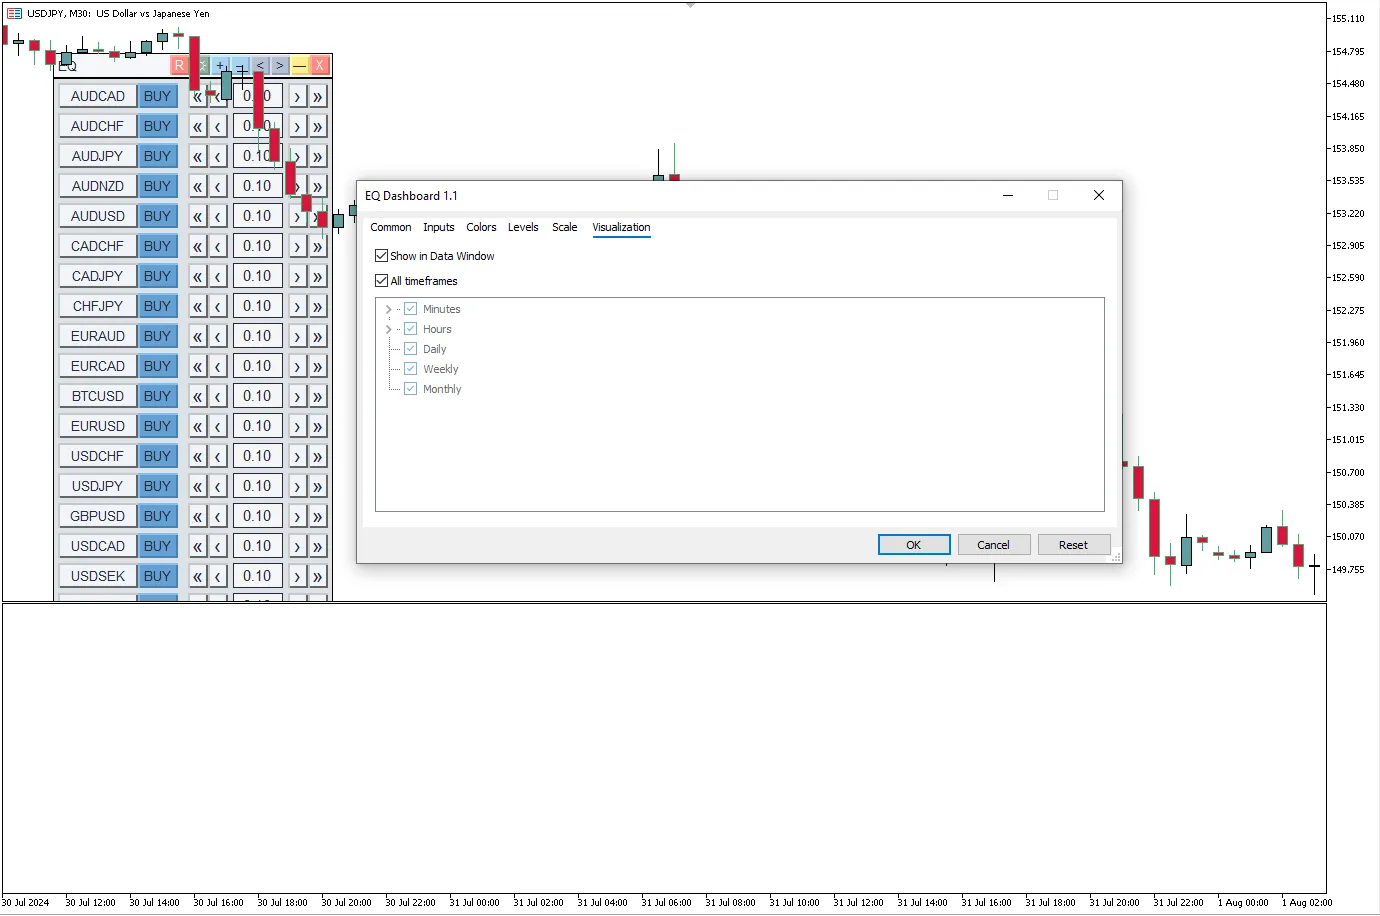The height and width of the screenshot is (916, 1380).
Task: Click the BUY button in the EURCAD row
Action: [x=157, y=366]
